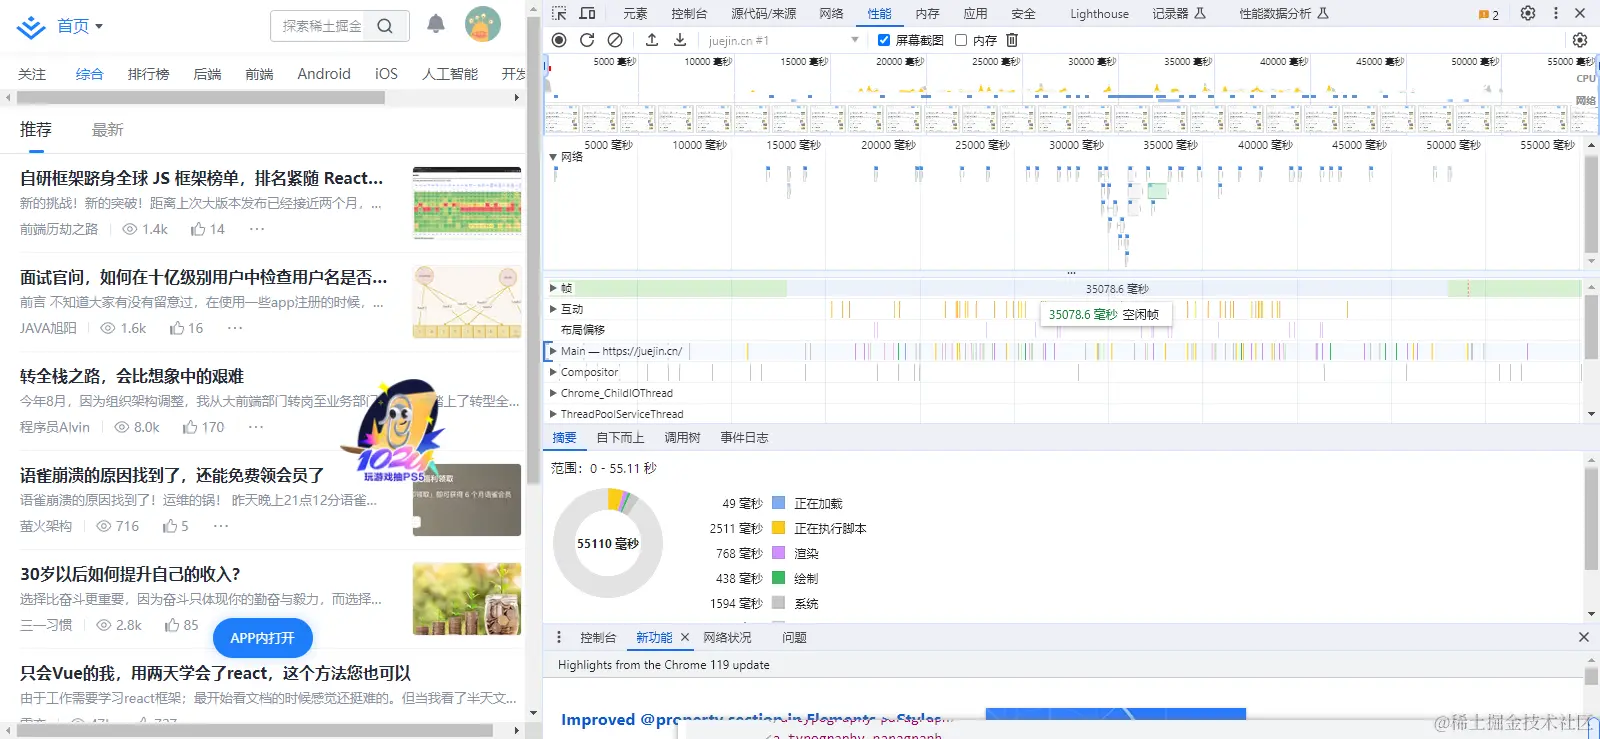The width and height of the screenshot is (1600, 739).
Task: Open the 网络 panel tab
Action: tap(831, 14)
